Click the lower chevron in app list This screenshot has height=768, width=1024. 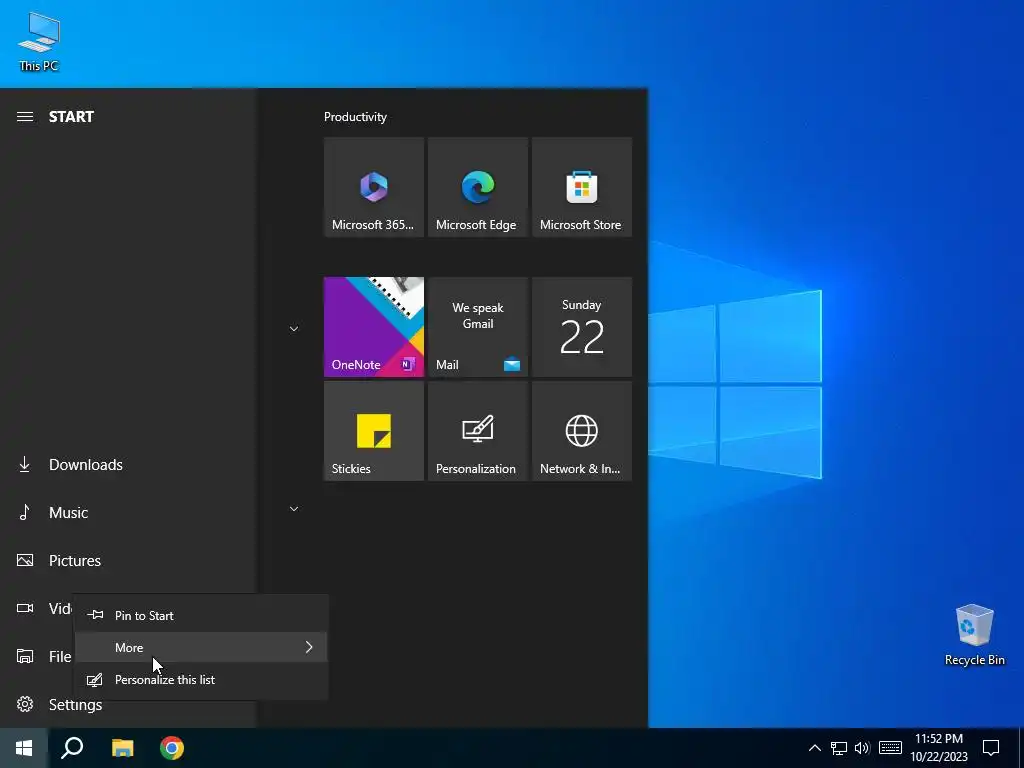(x=294, y=509)
